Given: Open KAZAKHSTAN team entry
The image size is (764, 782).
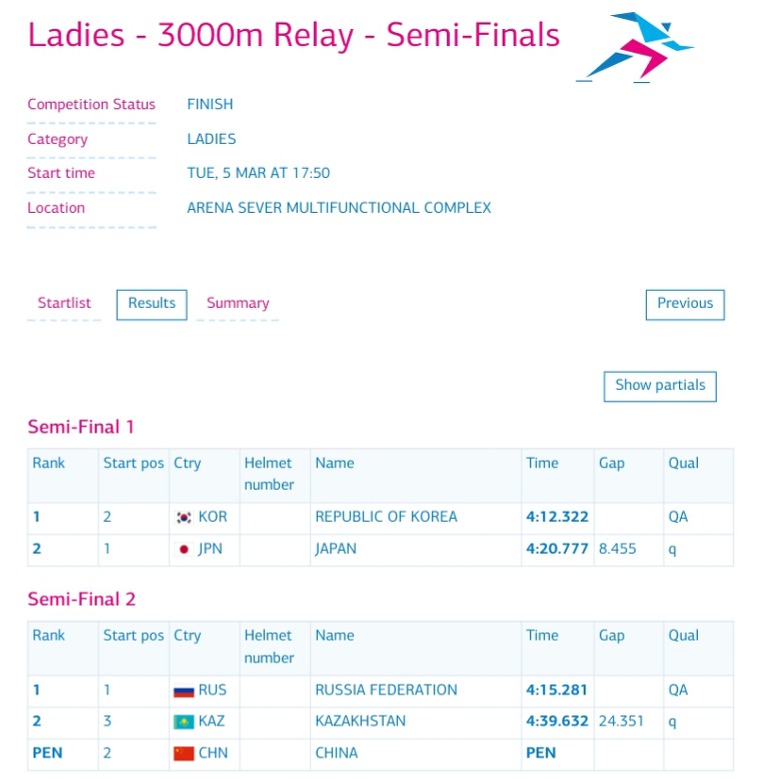Looking at the screenshot, I should pyautogui.click(x=360, y=721).
